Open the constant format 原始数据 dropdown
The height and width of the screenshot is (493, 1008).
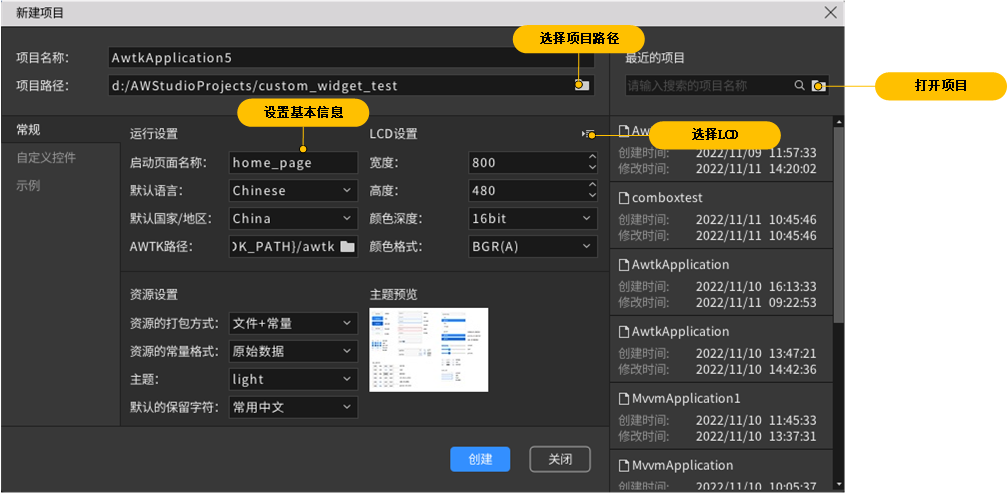point(293,352)
